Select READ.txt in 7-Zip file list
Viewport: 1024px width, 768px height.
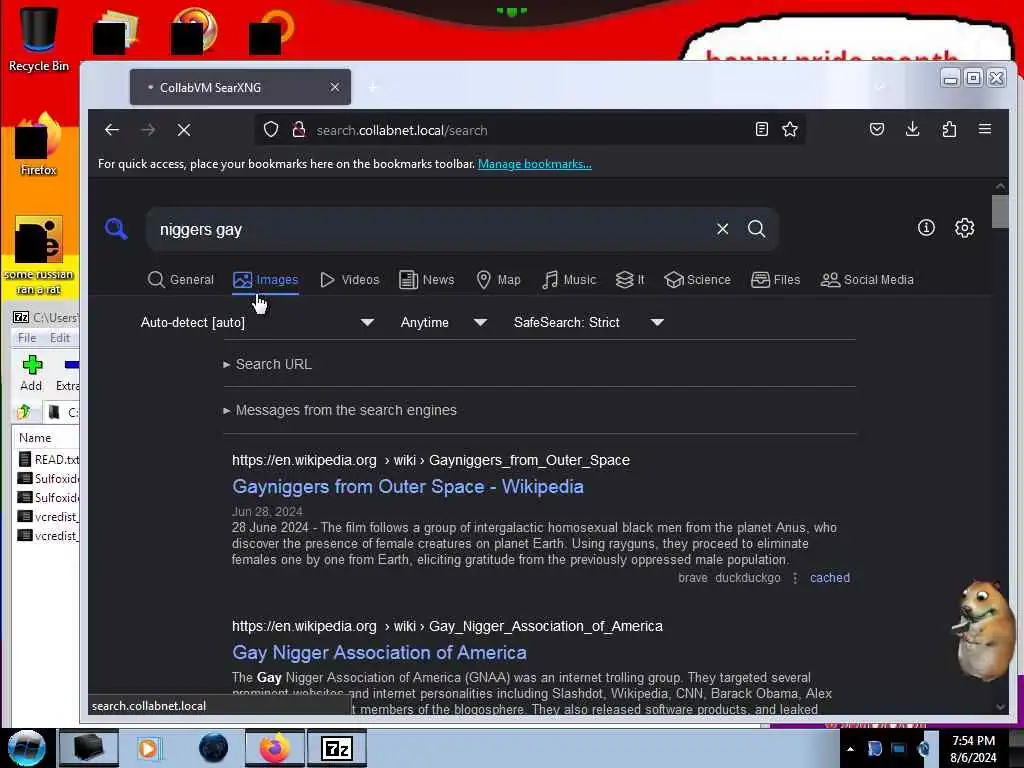48,459
